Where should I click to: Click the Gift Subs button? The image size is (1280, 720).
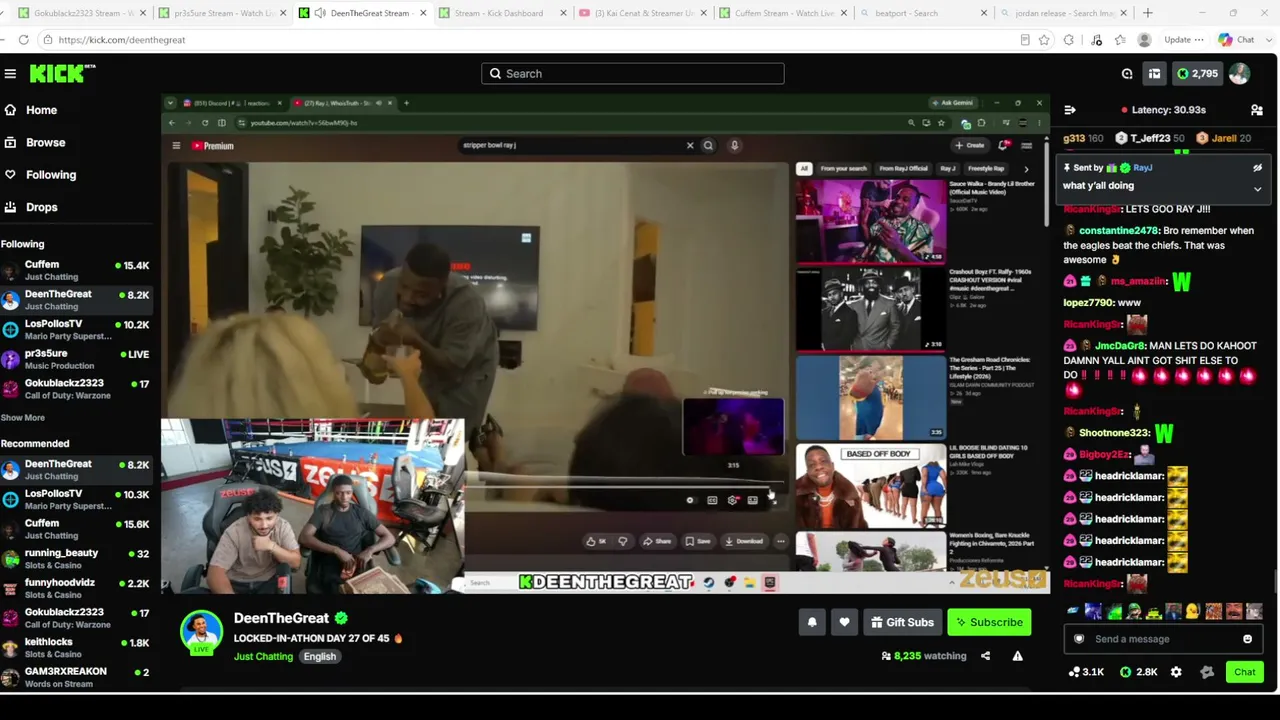point(902,622)
